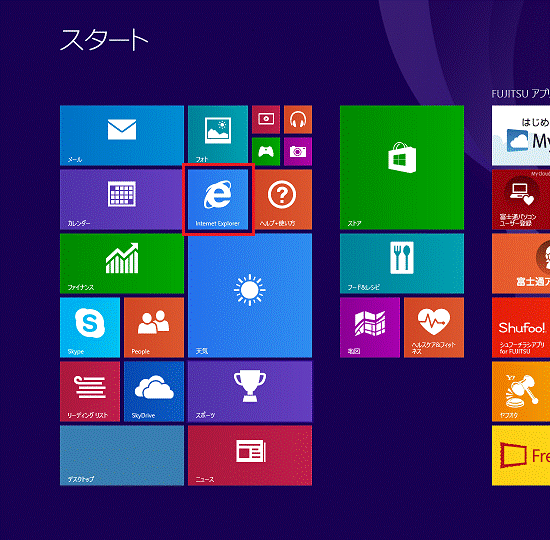Viewport: 550px width, 540px height.
Task: Open the Calendar (カレンダー) tile
Action: point(122,199)
